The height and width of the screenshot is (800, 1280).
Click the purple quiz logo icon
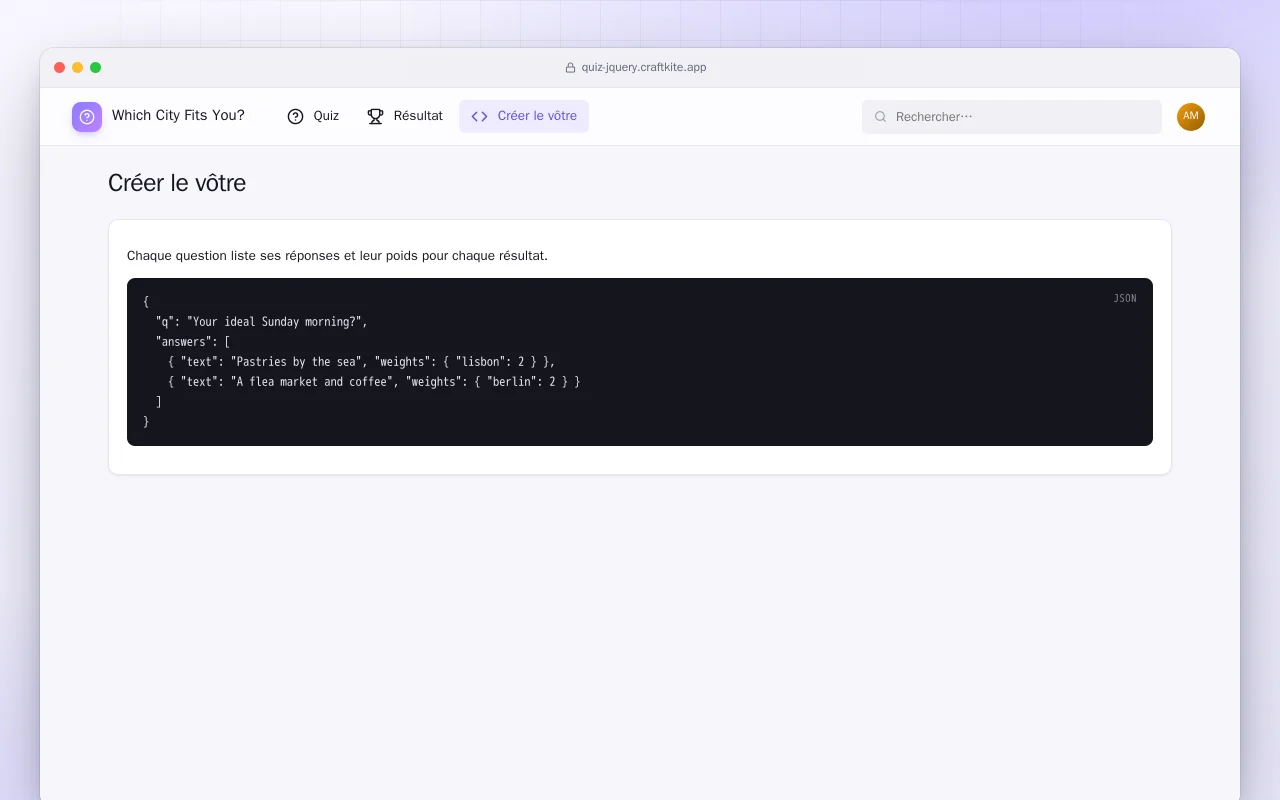87,117
